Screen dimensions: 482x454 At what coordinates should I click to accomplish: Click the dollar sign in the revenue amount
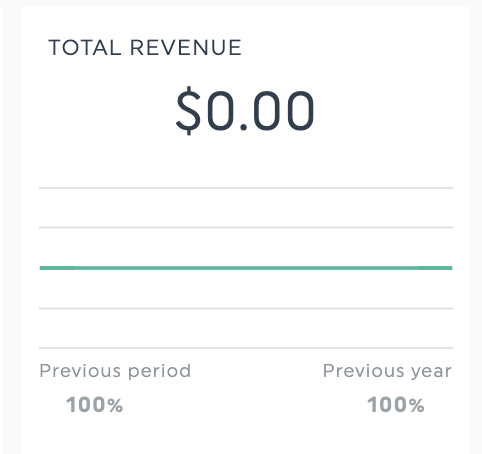click(x=189, y=110)
